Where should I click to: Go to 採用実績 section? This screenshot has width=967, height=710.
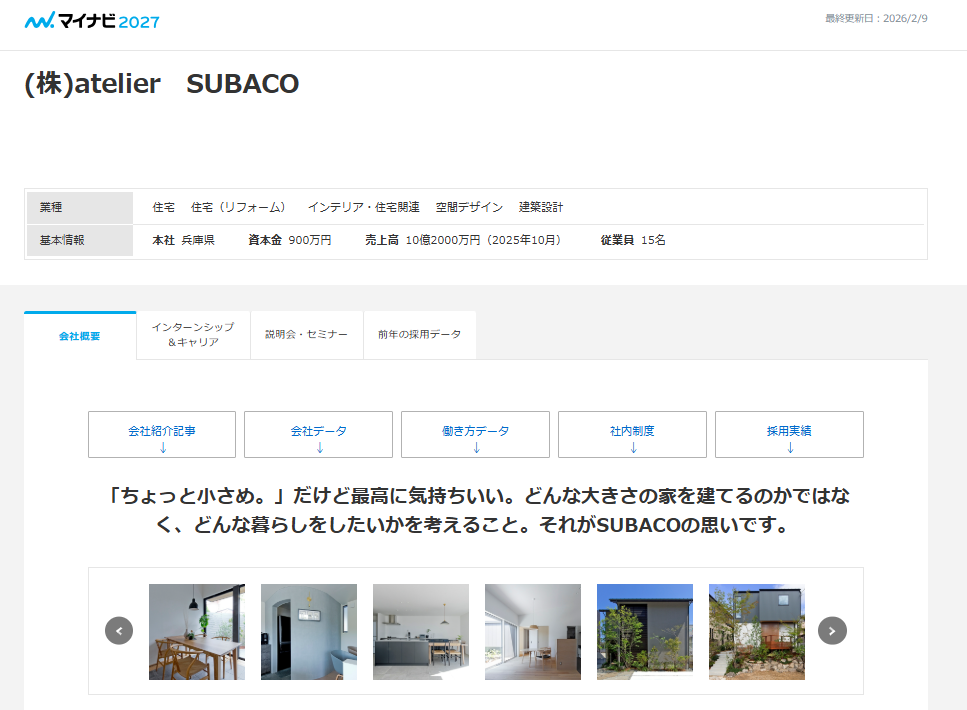click(789, 435)
